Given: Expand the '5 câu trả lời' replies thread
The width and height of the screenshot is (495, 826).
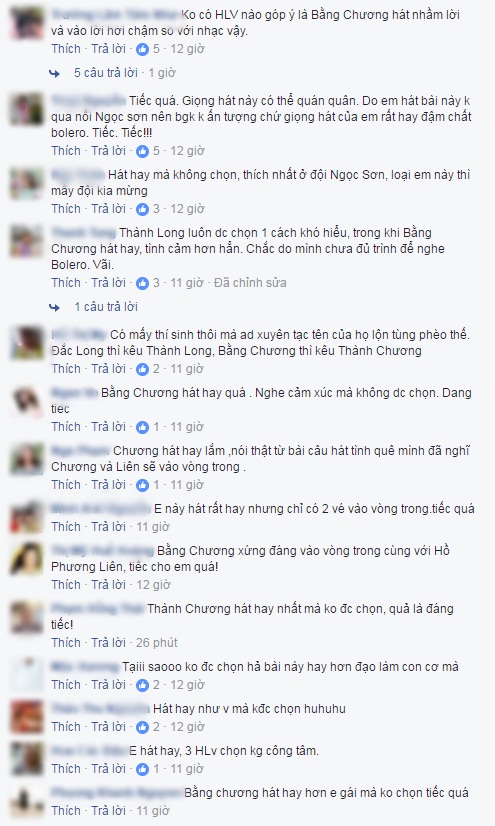Looking at the screenshot, I should (106, 73).
